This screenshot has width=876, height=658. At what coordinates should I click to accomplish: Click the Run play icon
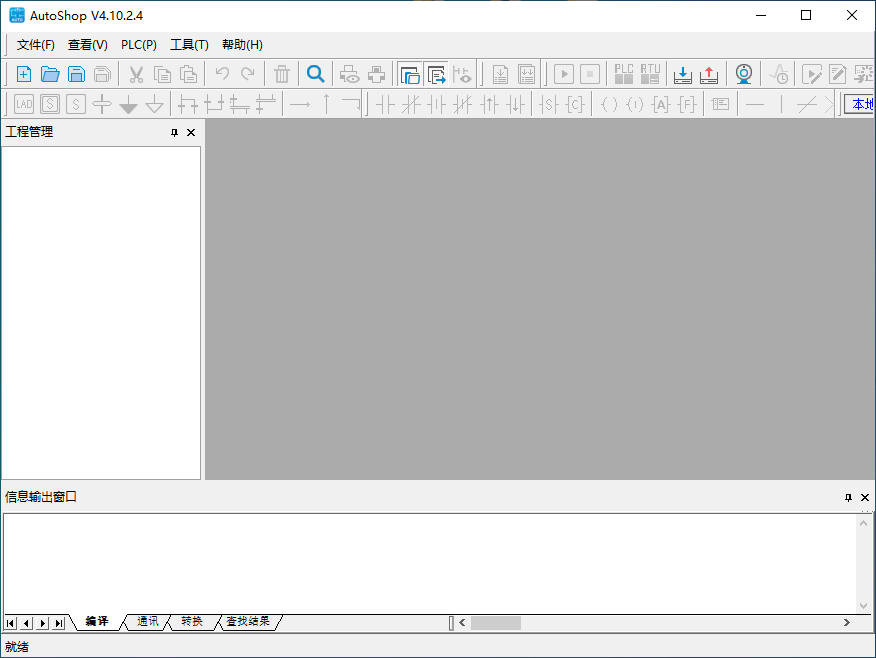(x=564, y=74)
